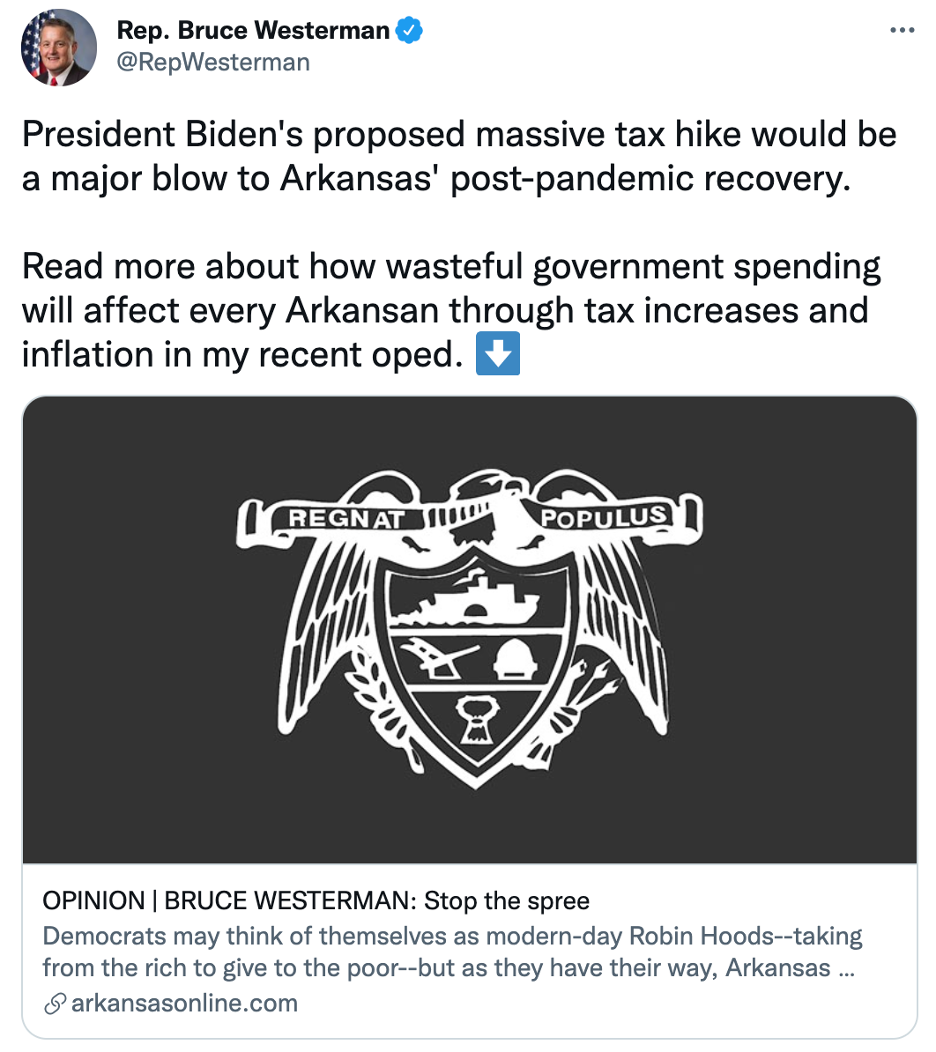
Task: Click the paragraph beginning 'Read more about'
Action: pos(451,311)
